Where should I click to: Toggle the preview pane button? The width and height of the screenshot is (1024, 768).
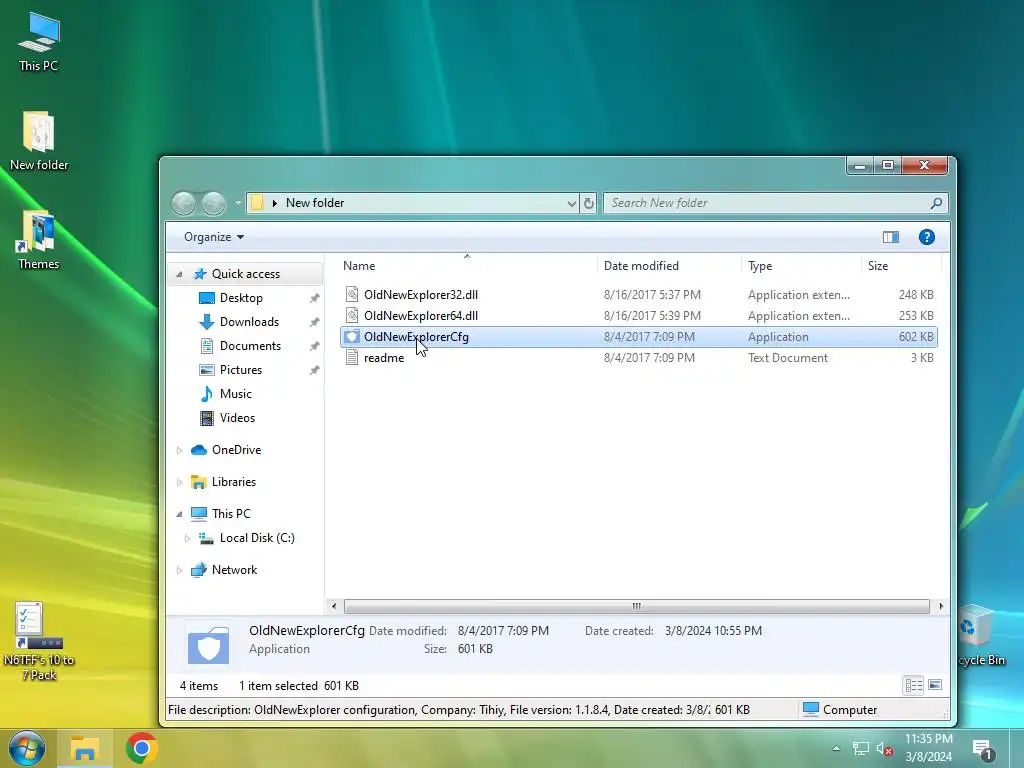click(891, 237)
